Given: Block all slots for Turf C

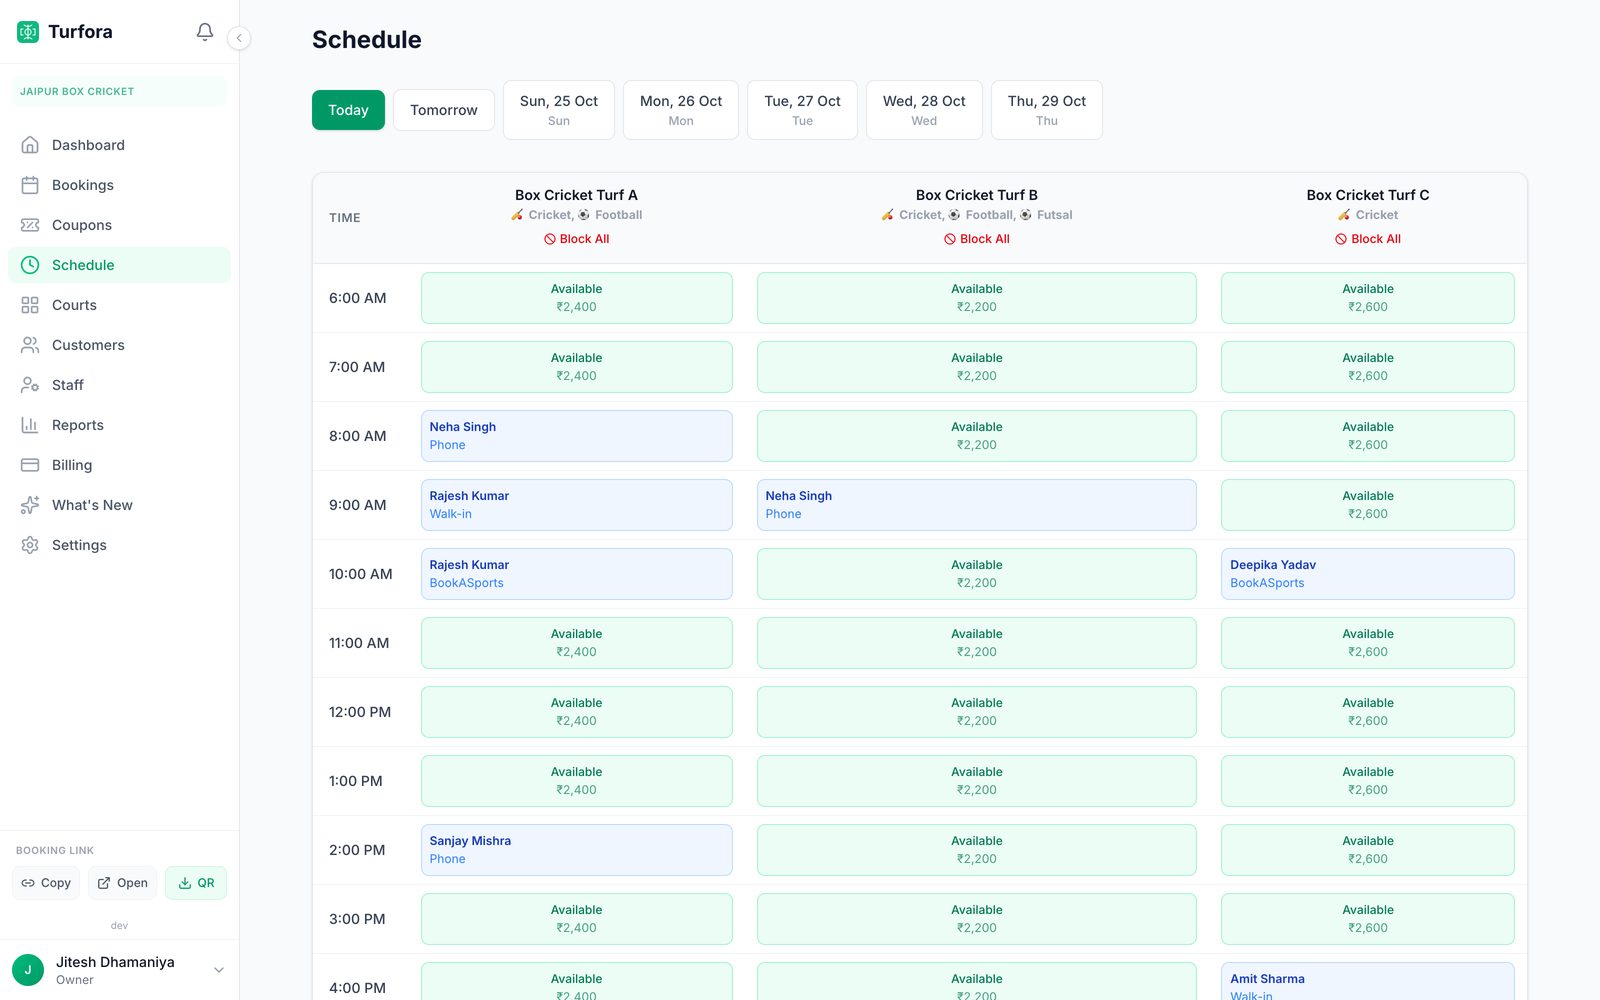Looking at the screenshot, I should point(1368,239).
